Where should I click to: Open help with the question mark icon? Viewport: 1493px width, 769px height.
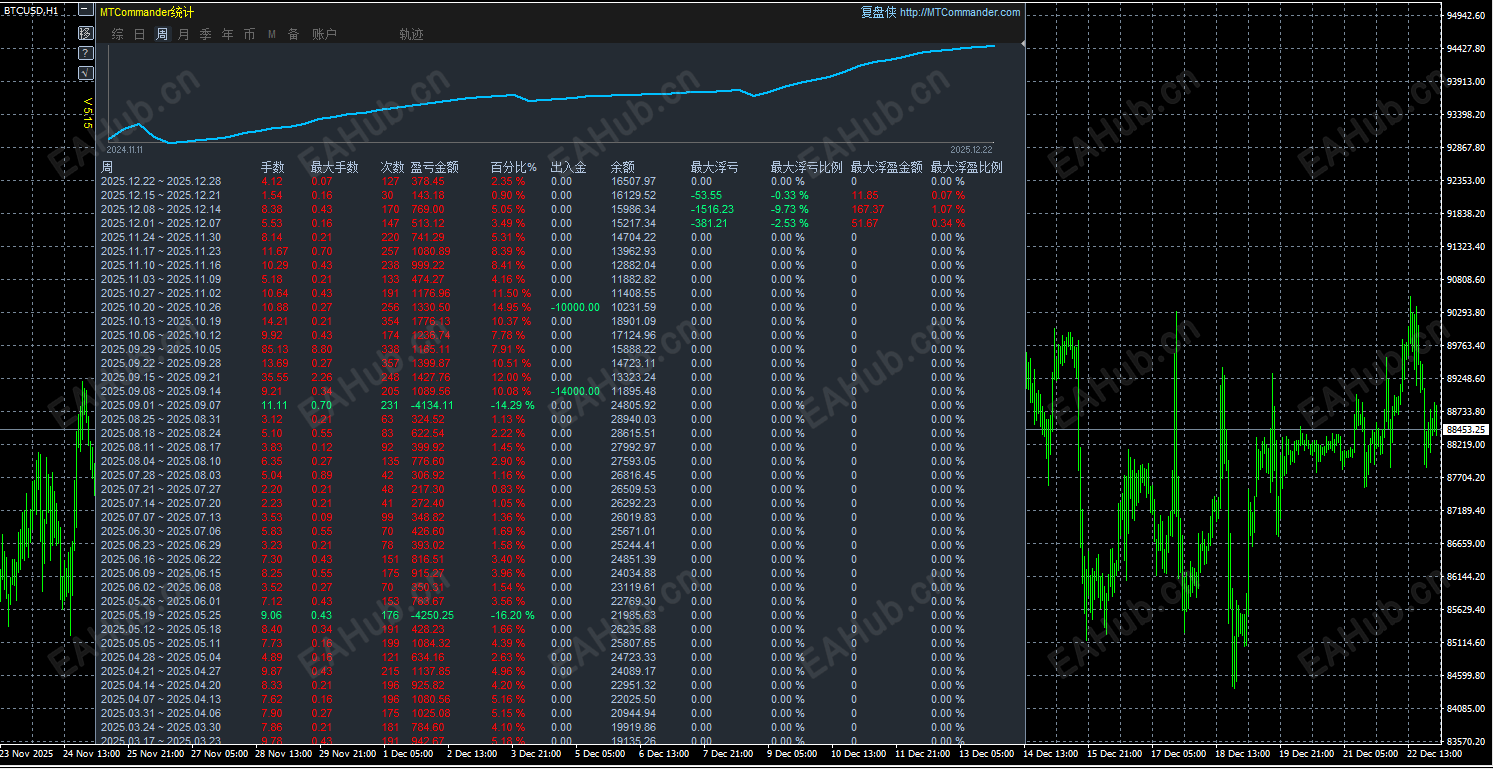85,53
